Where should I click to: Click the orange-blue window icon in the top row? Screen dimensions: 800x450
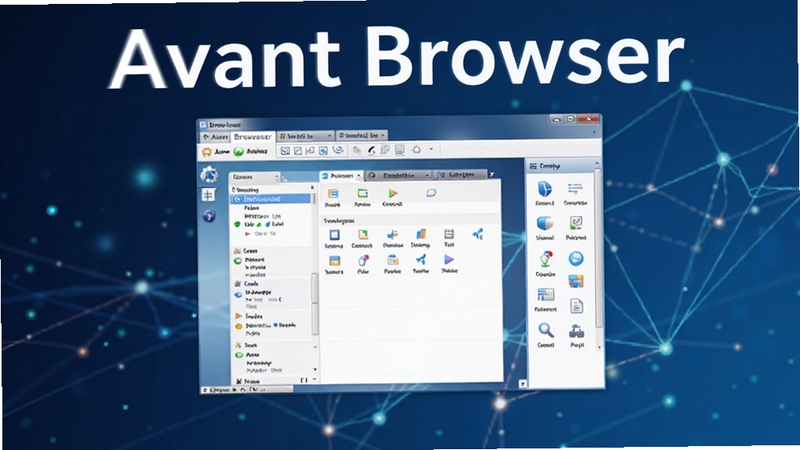[333, 194]
